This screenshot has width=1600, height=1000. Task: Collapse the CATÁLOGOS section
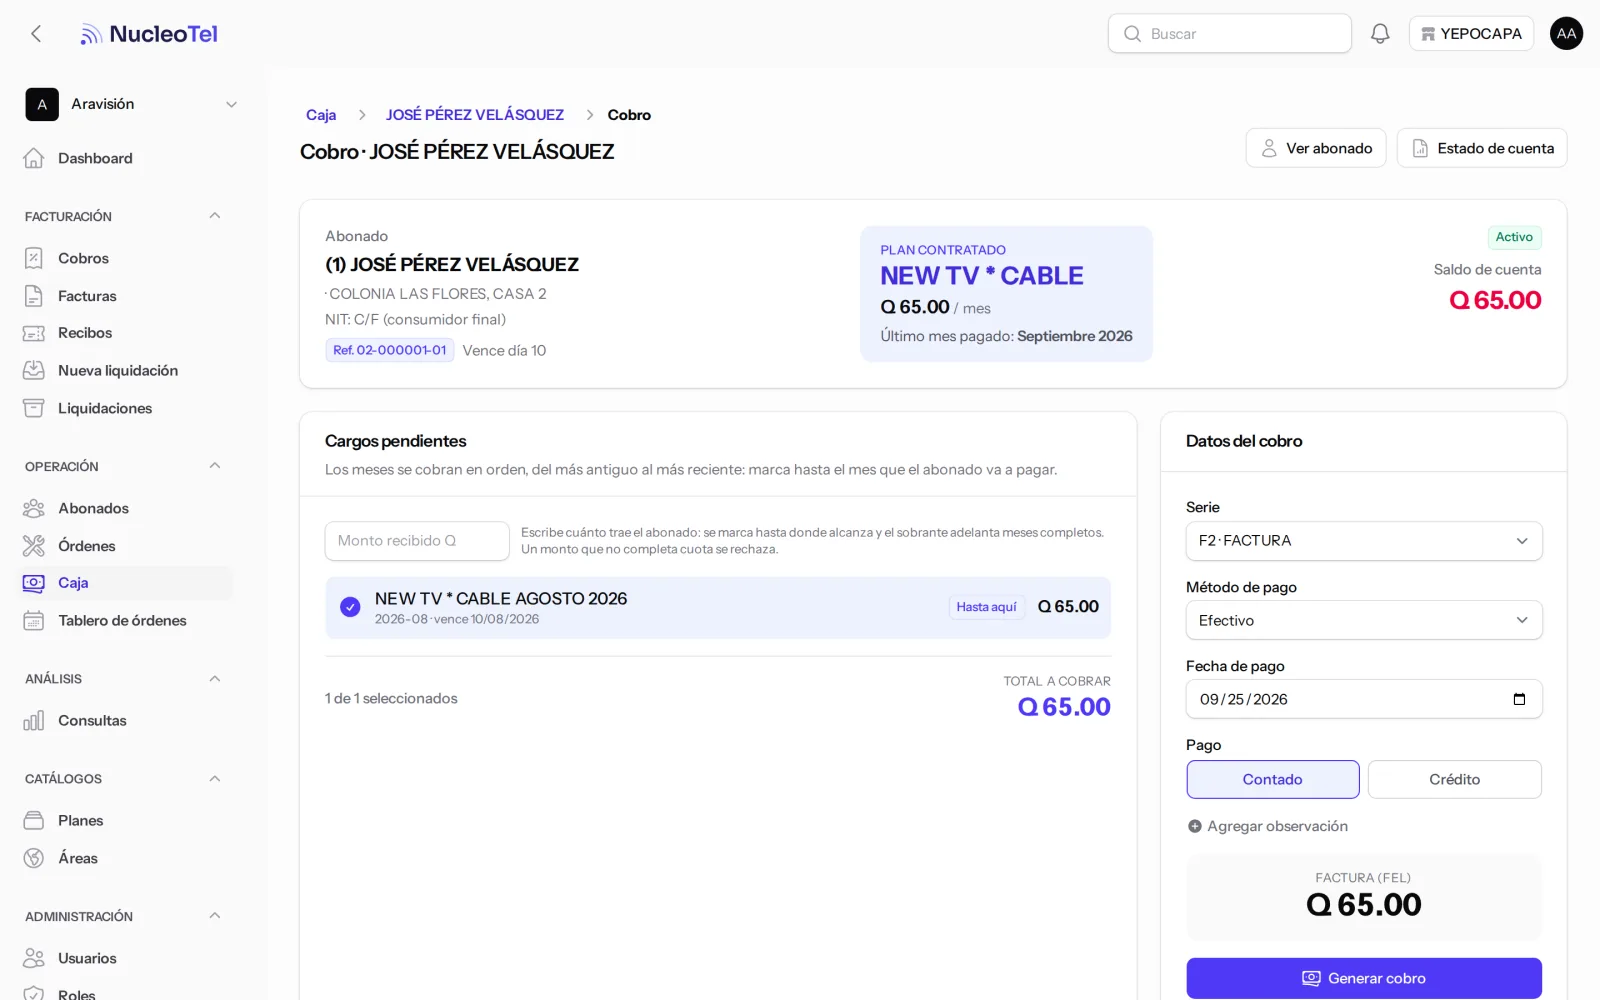pyautogui.click(x=214, y=779)
